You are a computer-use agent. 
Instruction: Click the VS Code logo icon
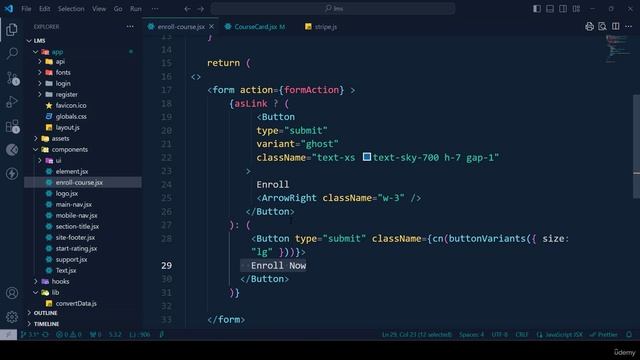pos(9,9)
